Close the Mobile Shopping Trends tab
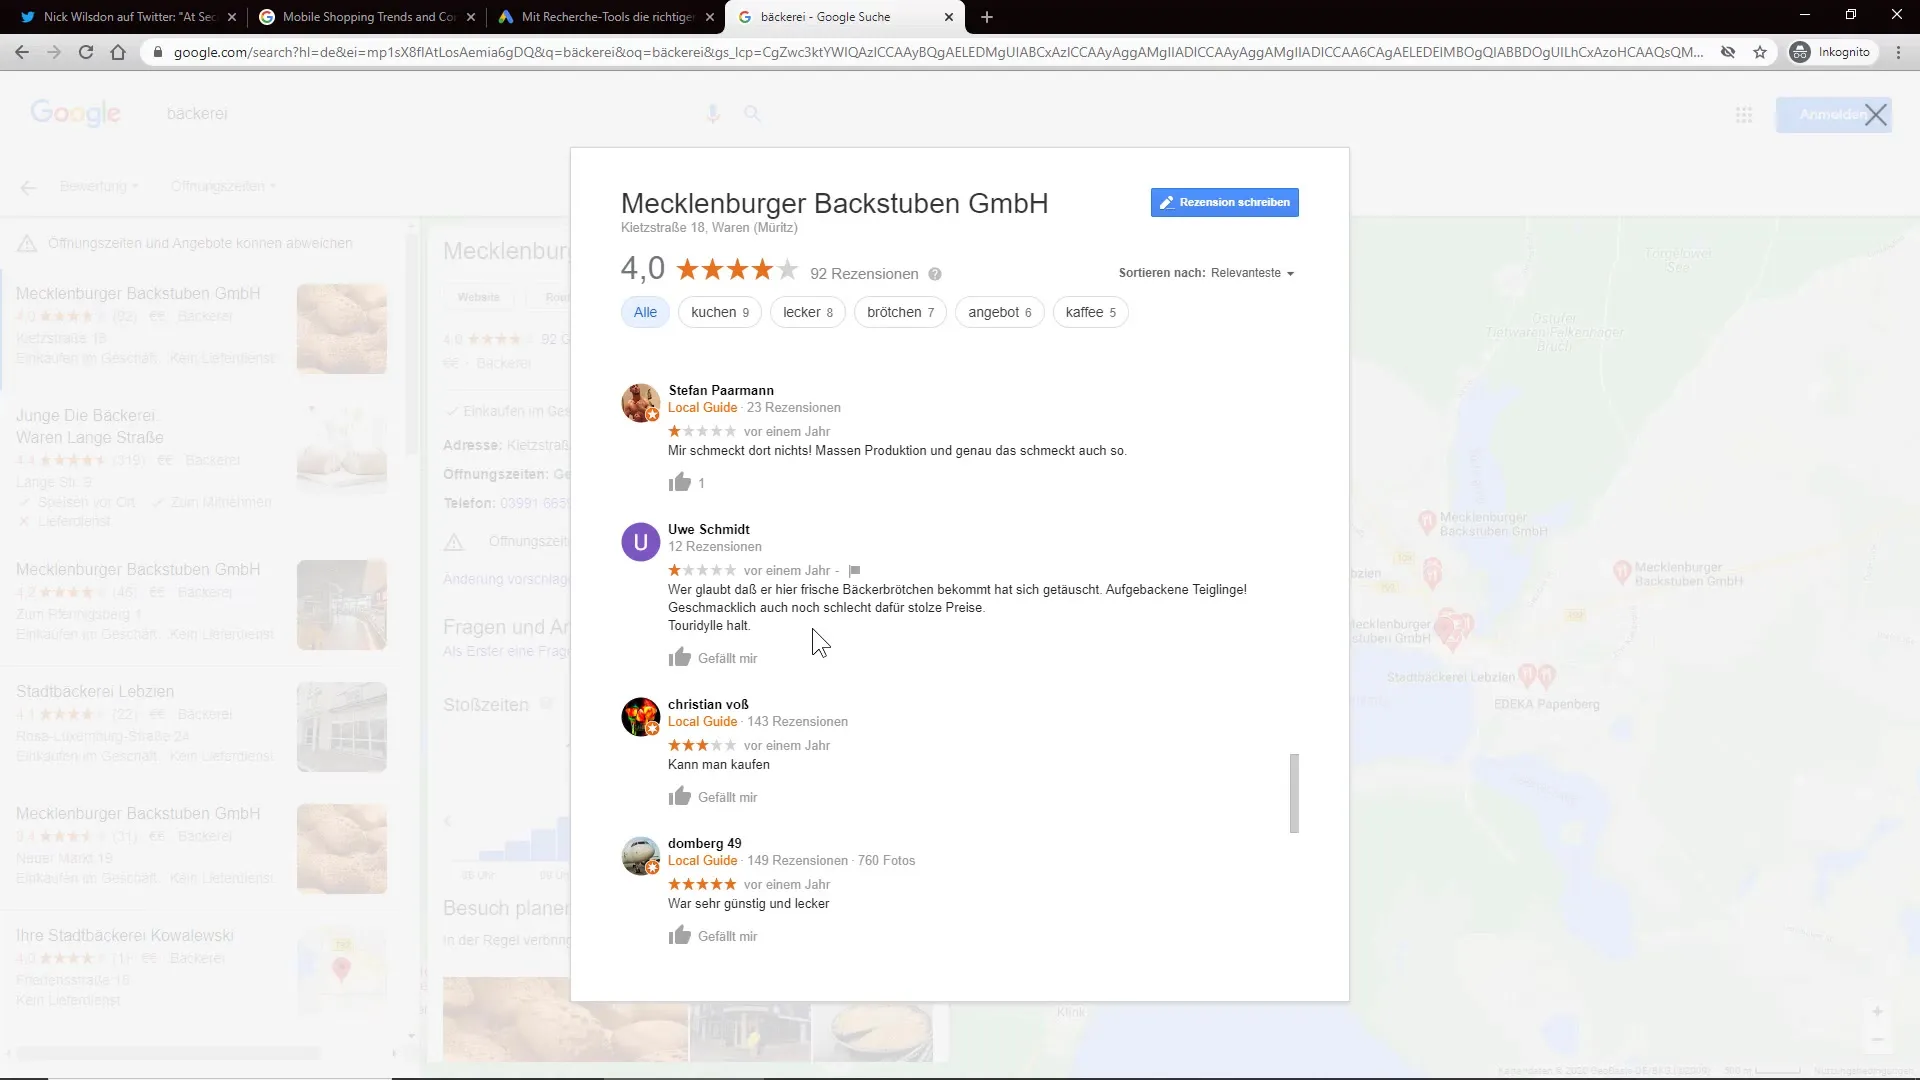The height and width of the screenshot is (1080, 1920). pyautogui.click(x=471, y=17)
